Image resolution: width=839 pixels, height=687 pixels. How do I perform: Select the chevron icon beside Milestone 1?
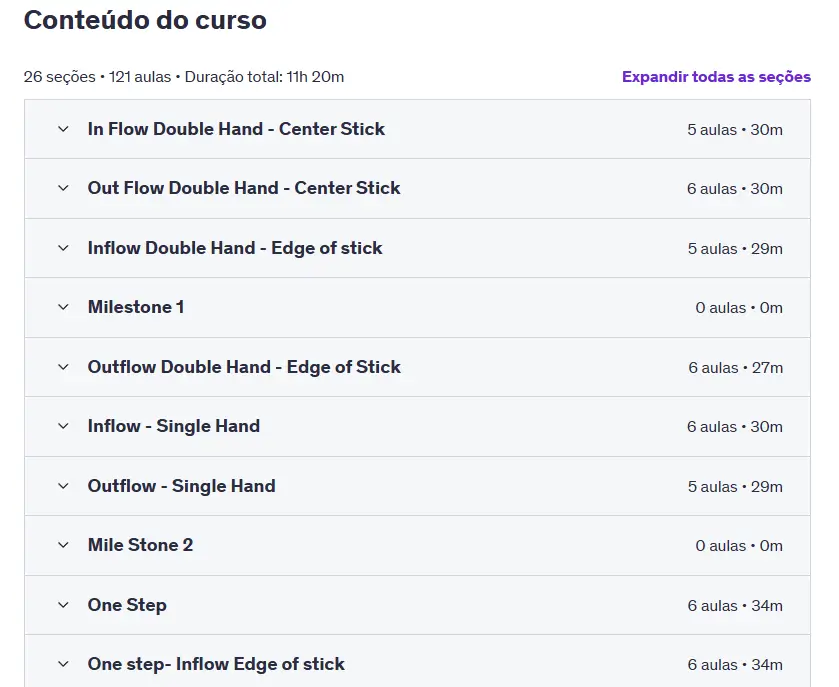pos(61,307)
